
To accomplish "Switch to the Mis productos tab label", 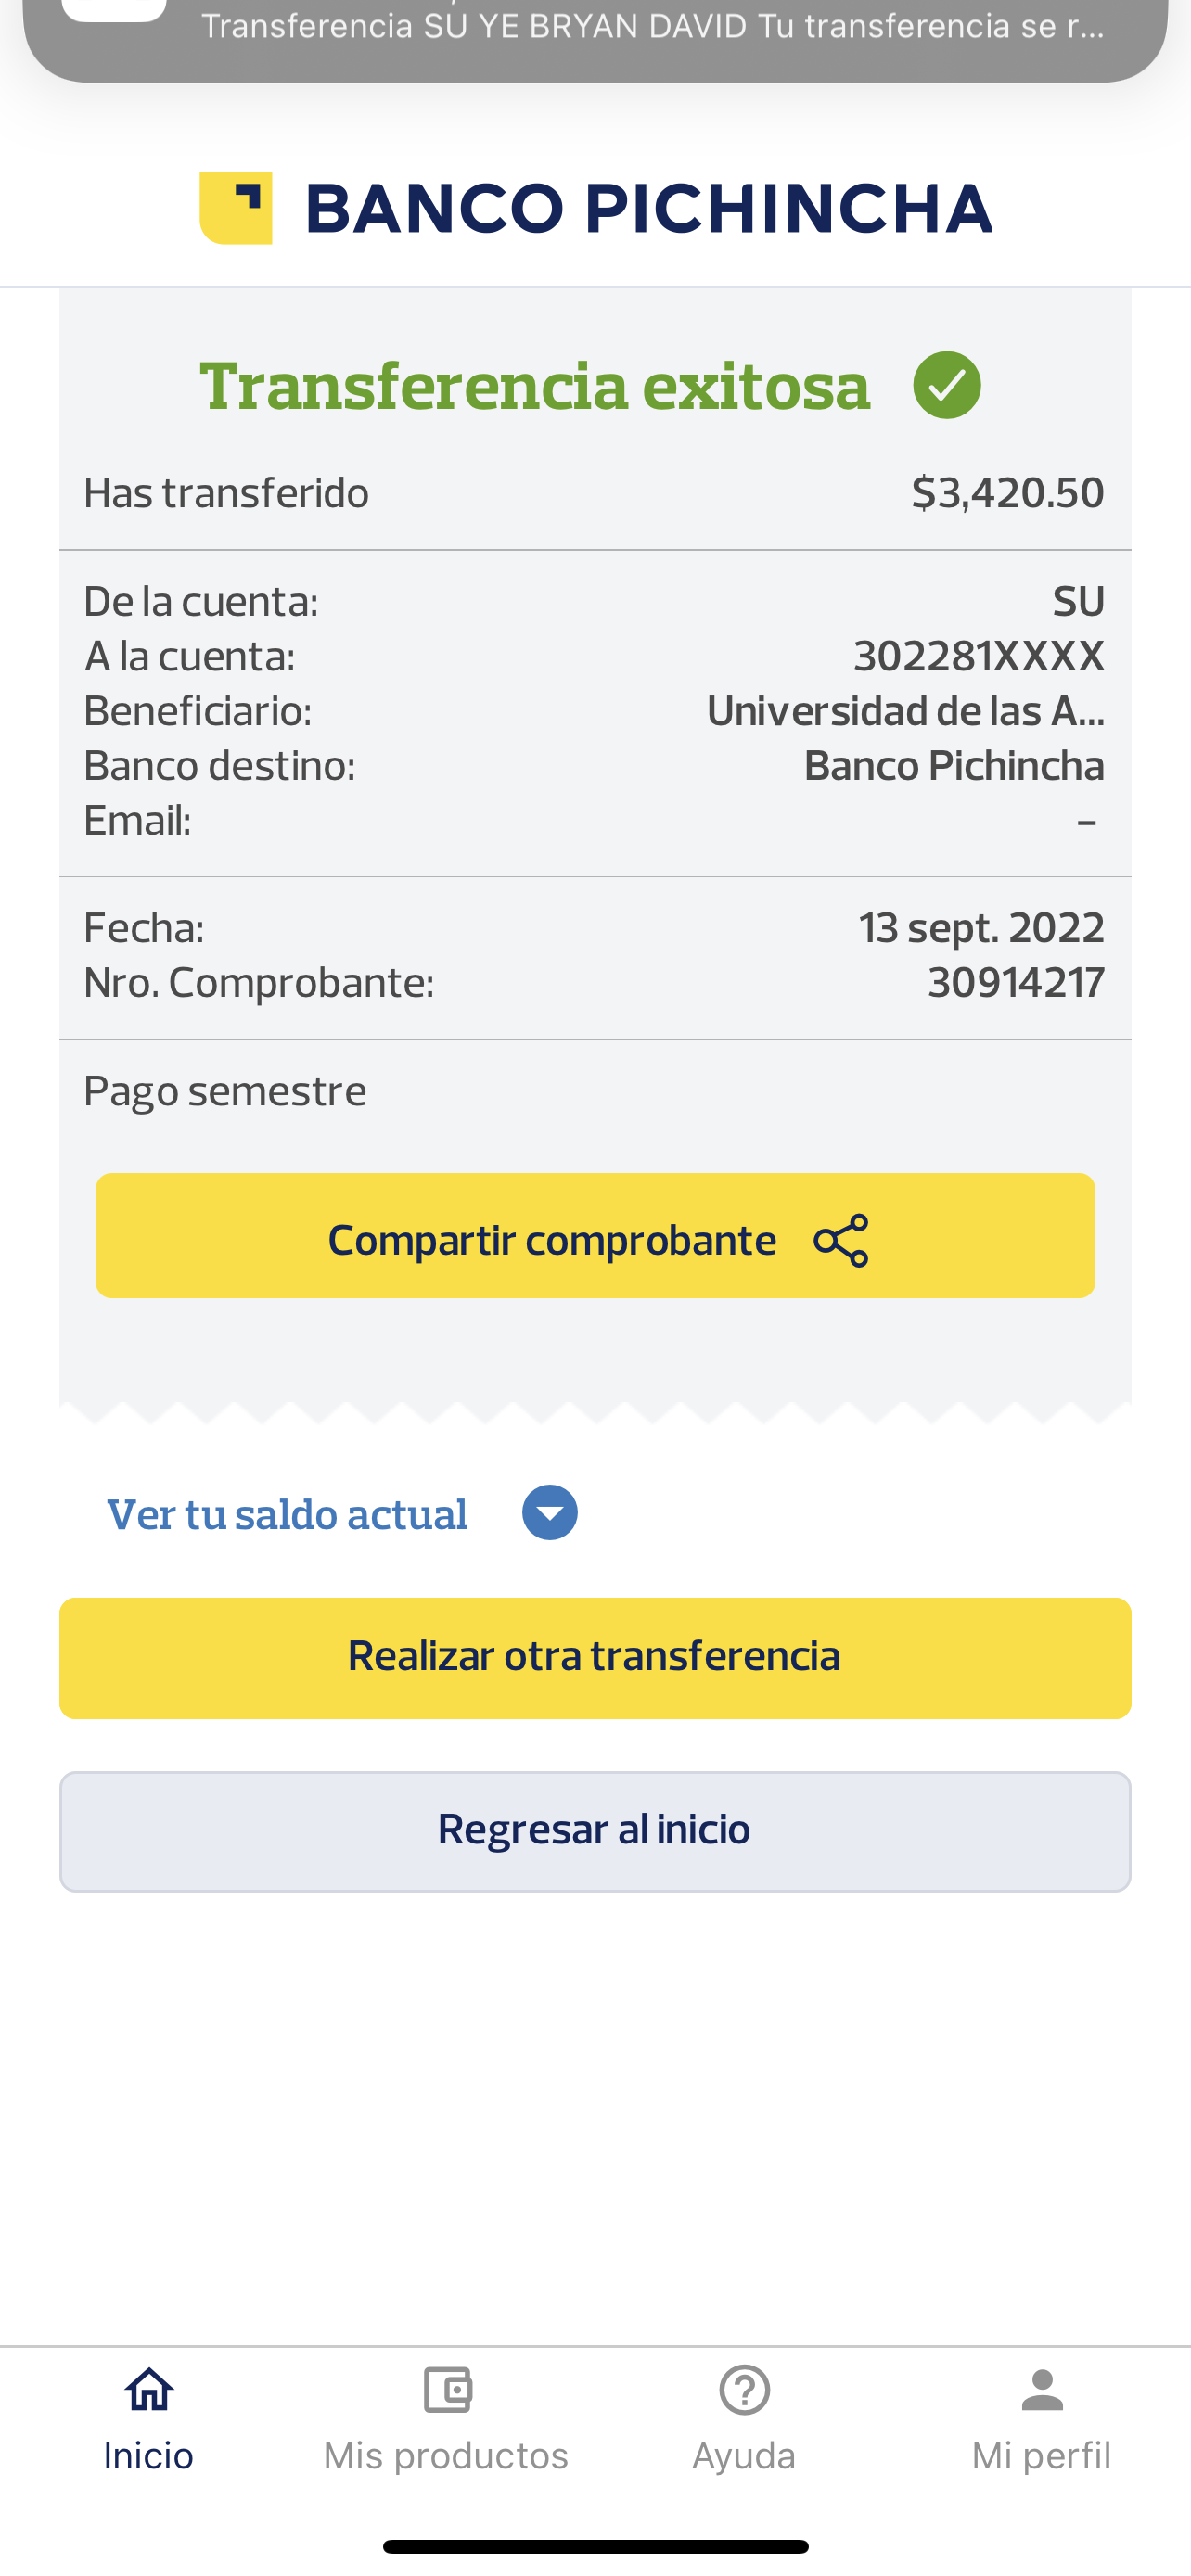I will [x=446, y=2456].
